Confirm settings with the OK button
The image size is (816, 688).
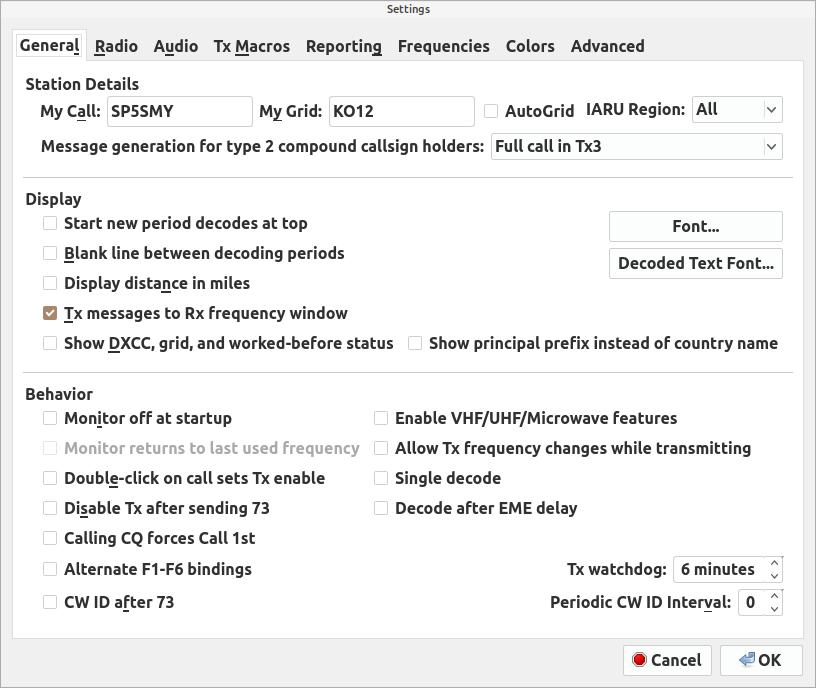click(x=761, y=660)
